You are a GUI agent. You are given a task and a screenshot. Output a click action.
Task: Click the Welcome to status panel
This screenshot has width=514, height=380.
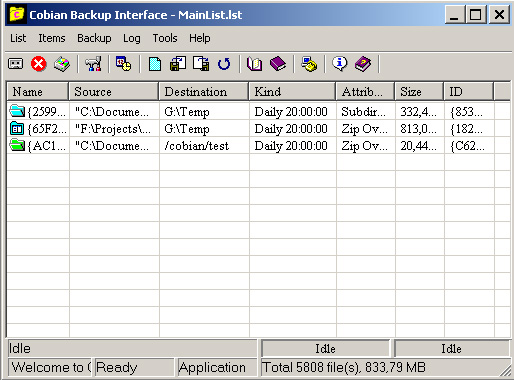pos(50,367)
